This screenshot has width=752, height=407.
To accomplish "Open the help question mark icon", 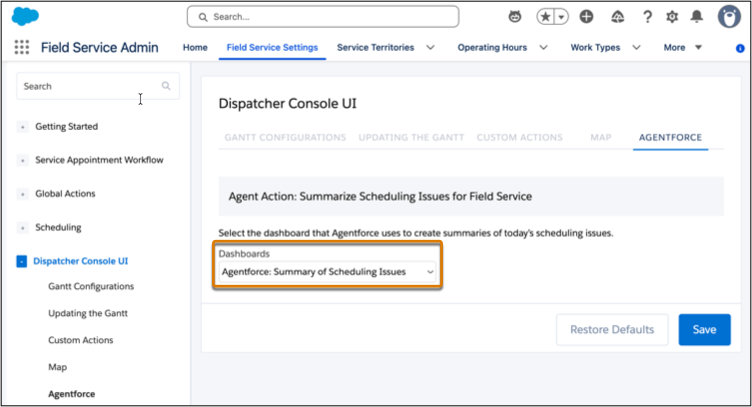I will (x=647, y=17).
